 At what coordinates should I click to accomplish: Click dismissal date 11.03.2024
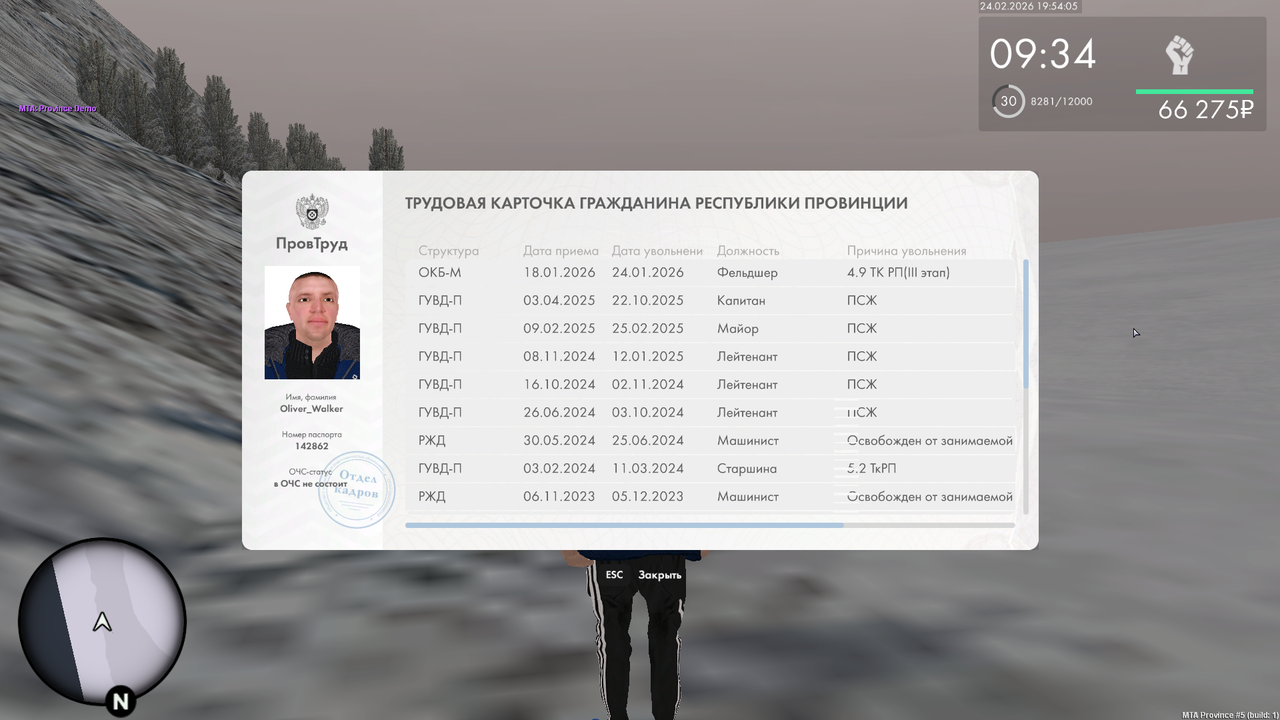pos(648,469)
